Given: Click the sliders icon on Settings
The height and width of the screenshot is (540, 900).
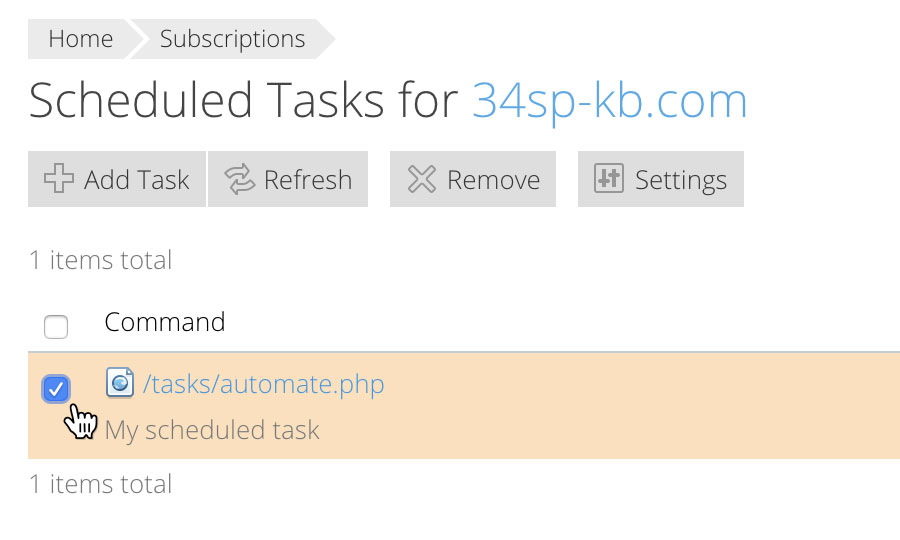Looking at the screenshot, I should [x=609, y=178].
